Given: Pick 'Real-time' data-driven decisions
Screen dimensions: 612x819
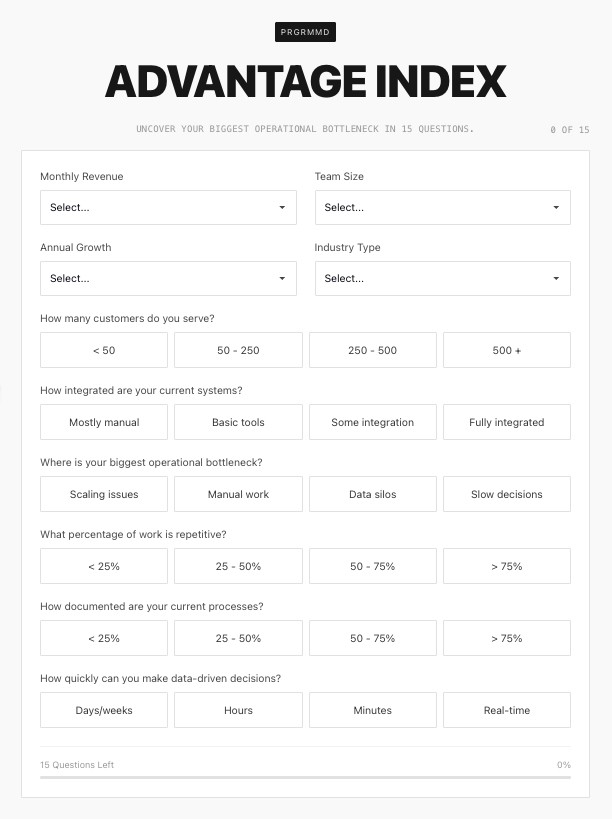Looking at the screenshot, I should coord(506,710).
